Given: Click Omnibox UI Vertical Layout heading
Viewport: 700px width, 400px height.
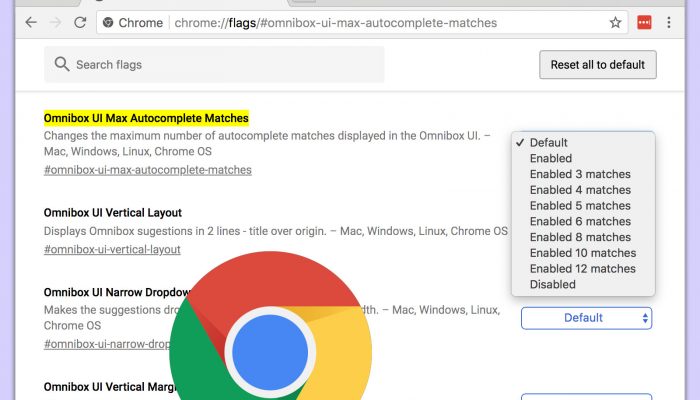Looking at the screenshot, I should click(112, 212).
